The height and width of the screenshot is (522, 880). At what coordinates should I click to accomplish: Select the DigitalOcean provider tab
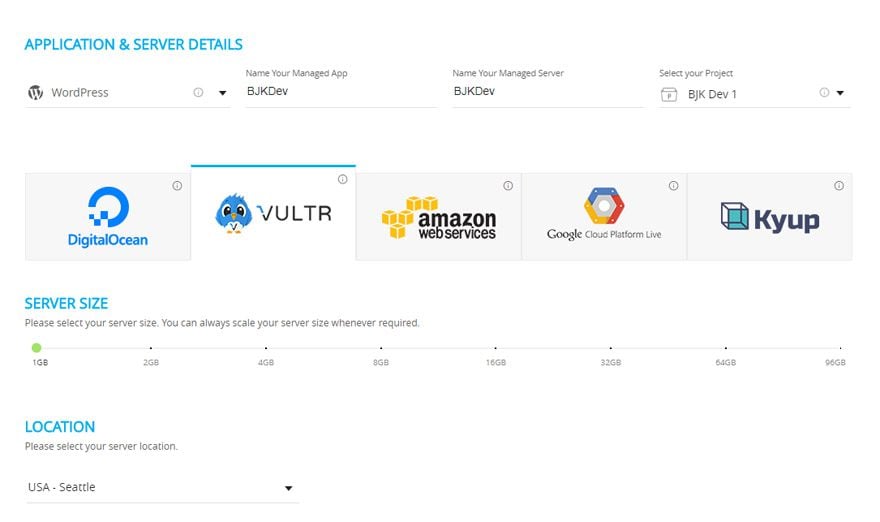108,217
